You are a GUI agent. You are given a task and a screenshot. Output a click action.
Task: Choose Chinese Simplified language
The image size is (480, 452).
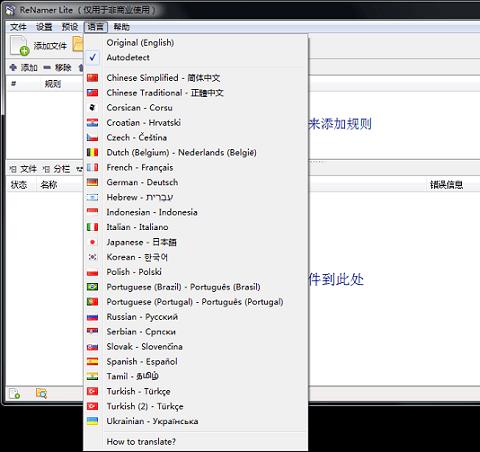(x=196, y=78)
